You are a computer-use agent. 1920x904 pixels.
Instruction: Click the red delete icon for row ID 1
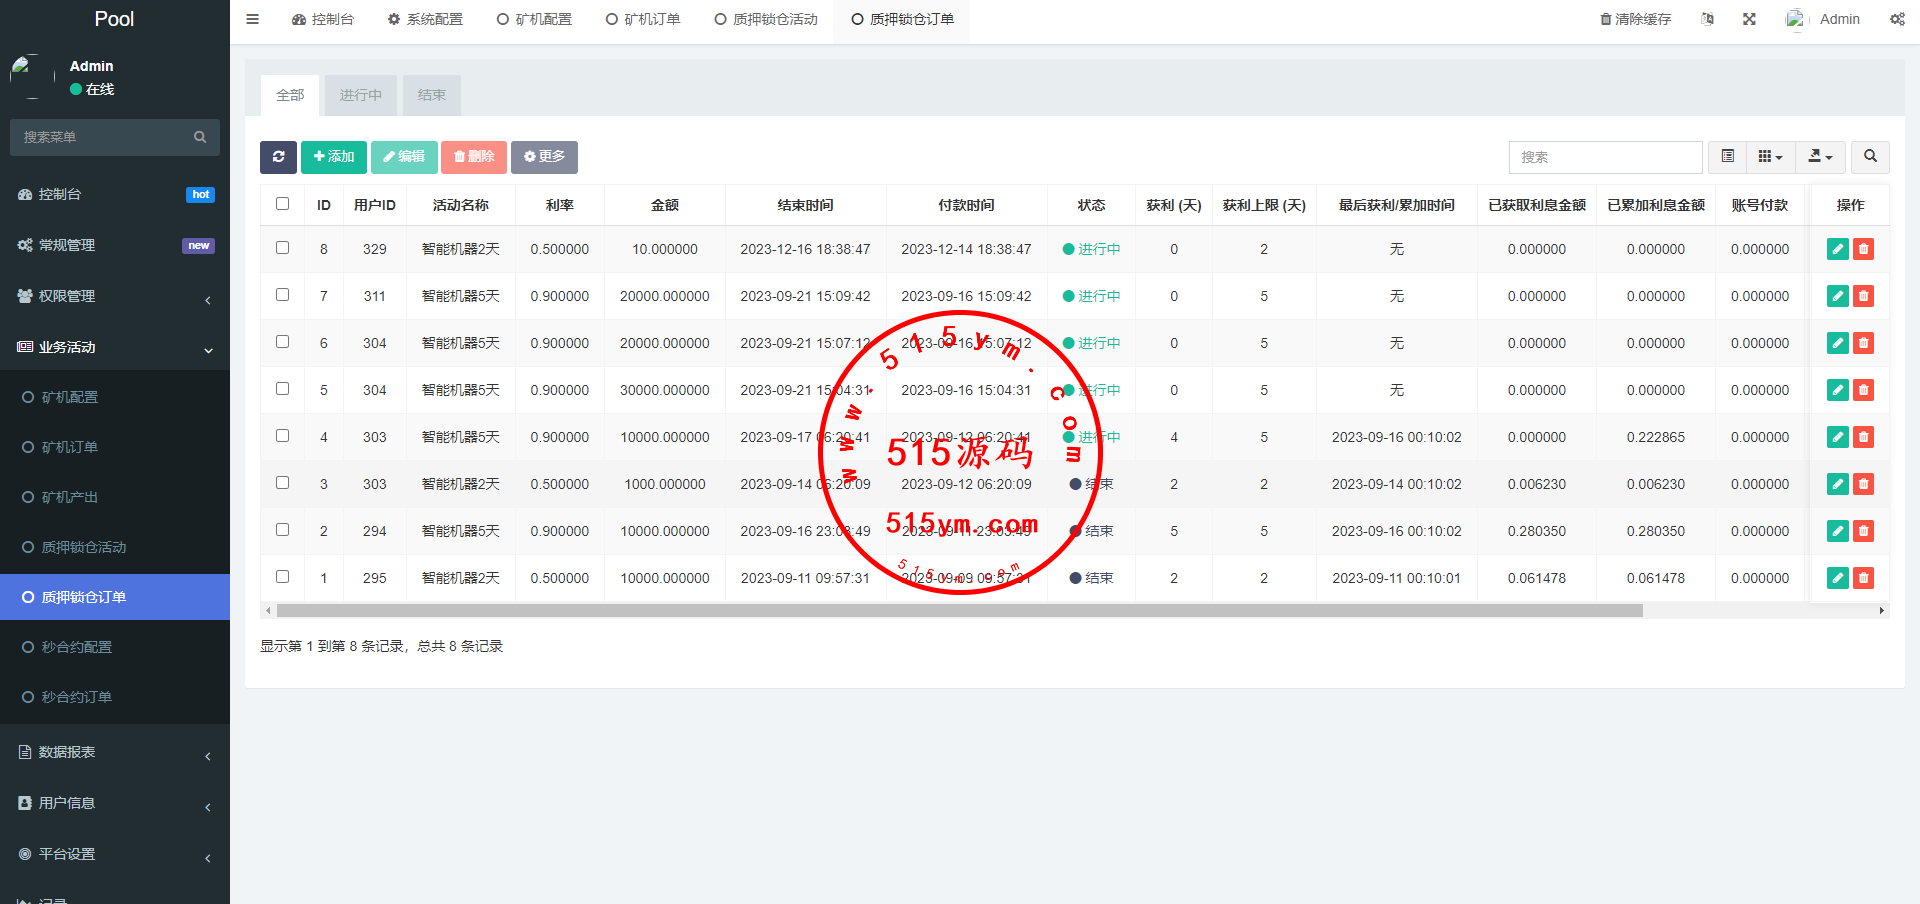(x=1863, y=578)
